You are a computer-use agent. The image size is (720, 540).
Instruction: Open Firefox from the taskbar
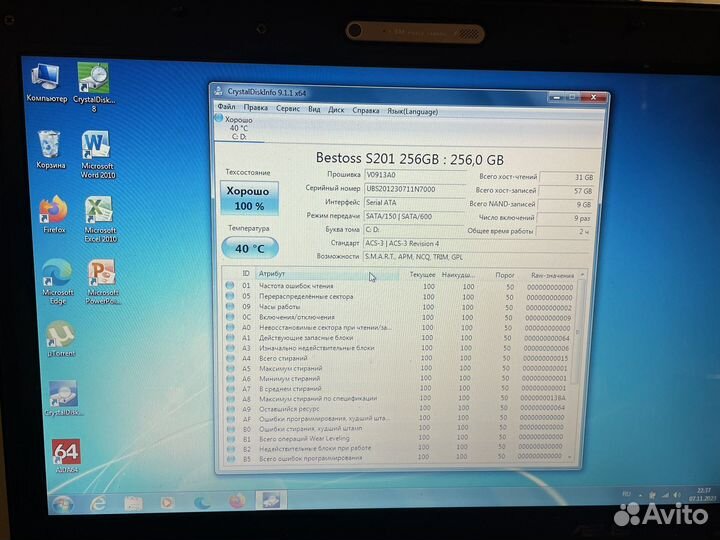[237, 501]
